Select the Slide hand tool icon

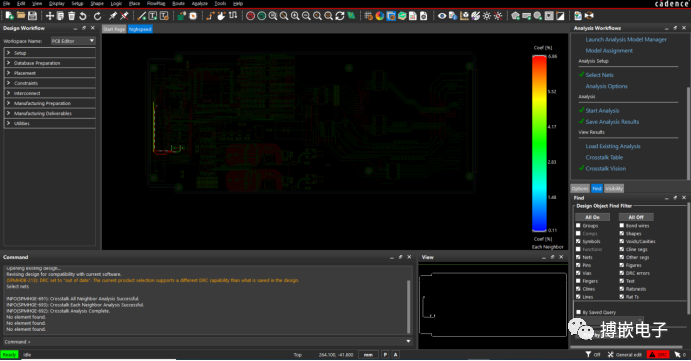[221, 16]
